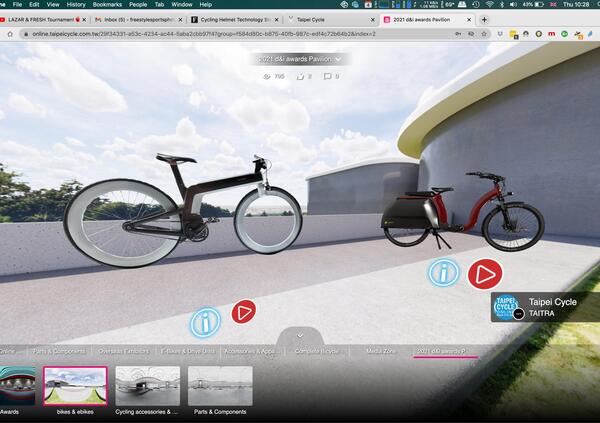Click info icon below the black concept bike
This screenshot has height=423, width=600.
coord(205,322)
